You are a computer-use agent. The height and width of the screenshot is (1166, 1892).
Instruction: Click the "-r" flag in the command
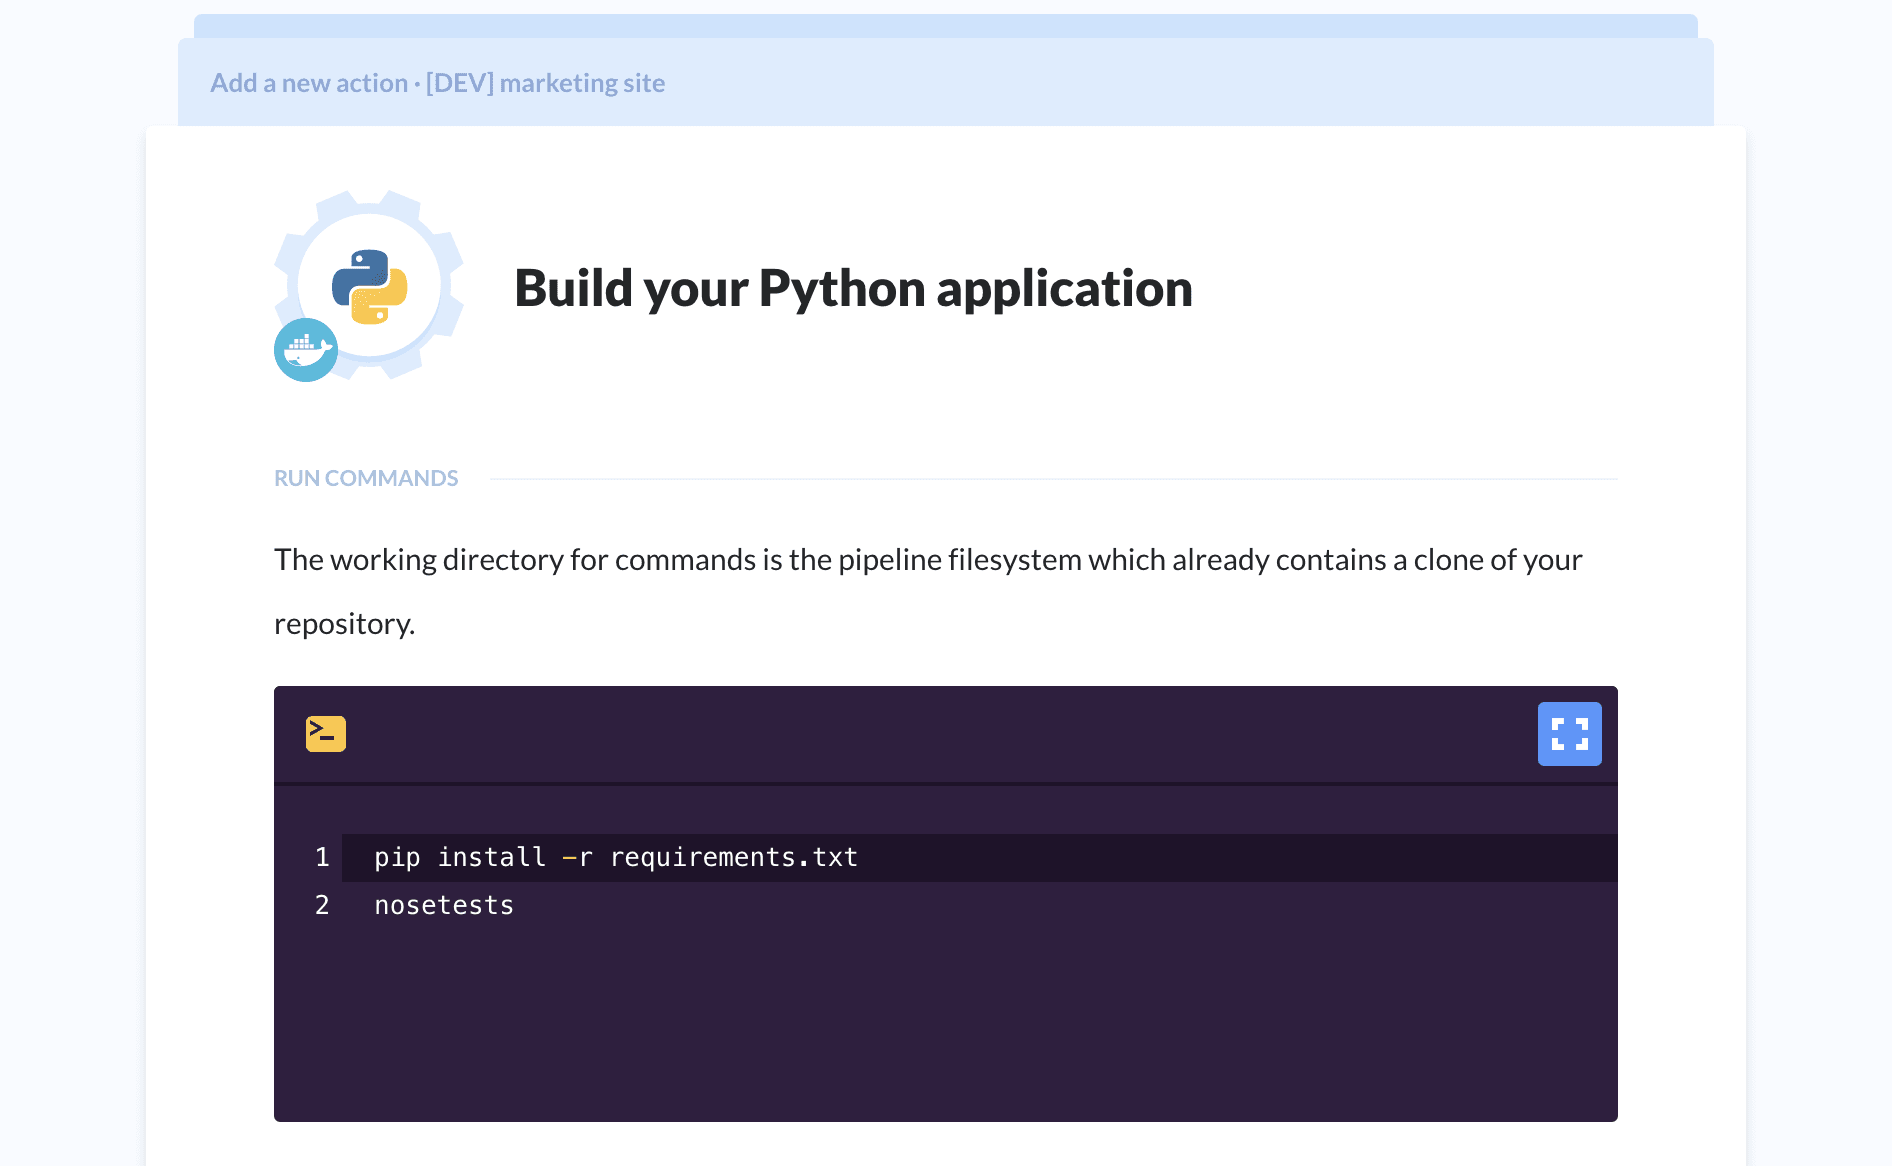(x=577, y=857)
